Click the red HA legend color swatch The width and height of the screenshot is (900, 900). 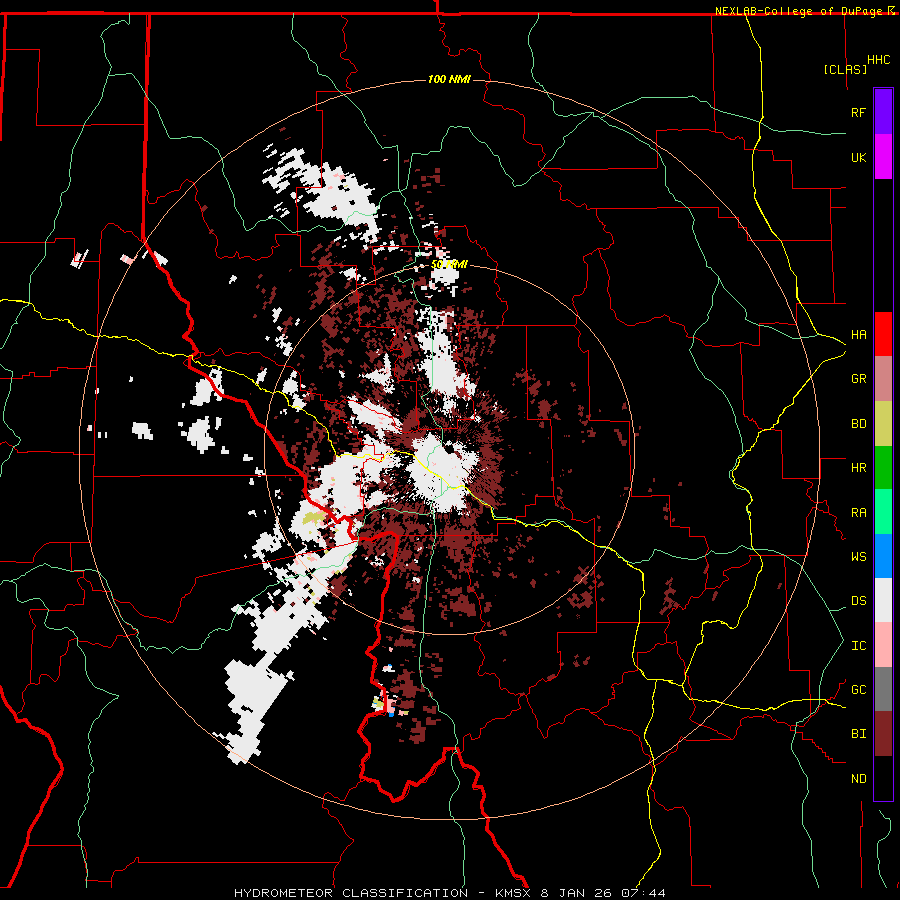[x=883, y=334]
